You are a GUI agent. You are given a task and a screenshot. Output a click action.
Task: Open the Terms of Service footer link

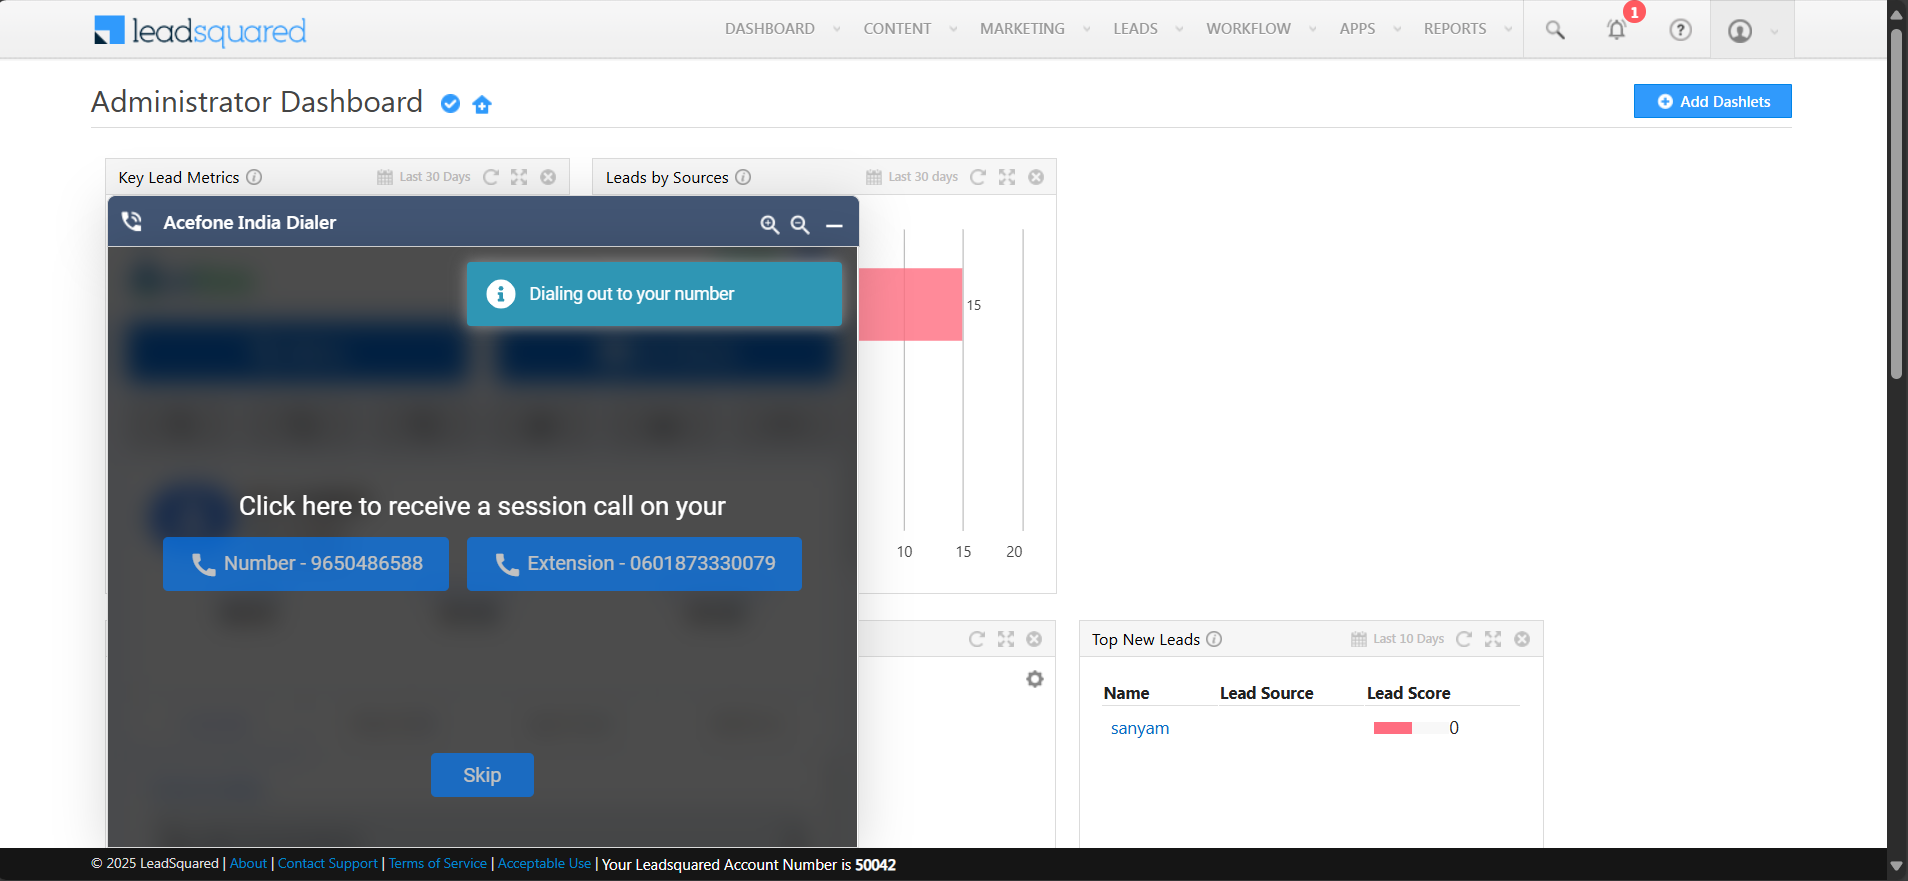[x=438, y=863]
